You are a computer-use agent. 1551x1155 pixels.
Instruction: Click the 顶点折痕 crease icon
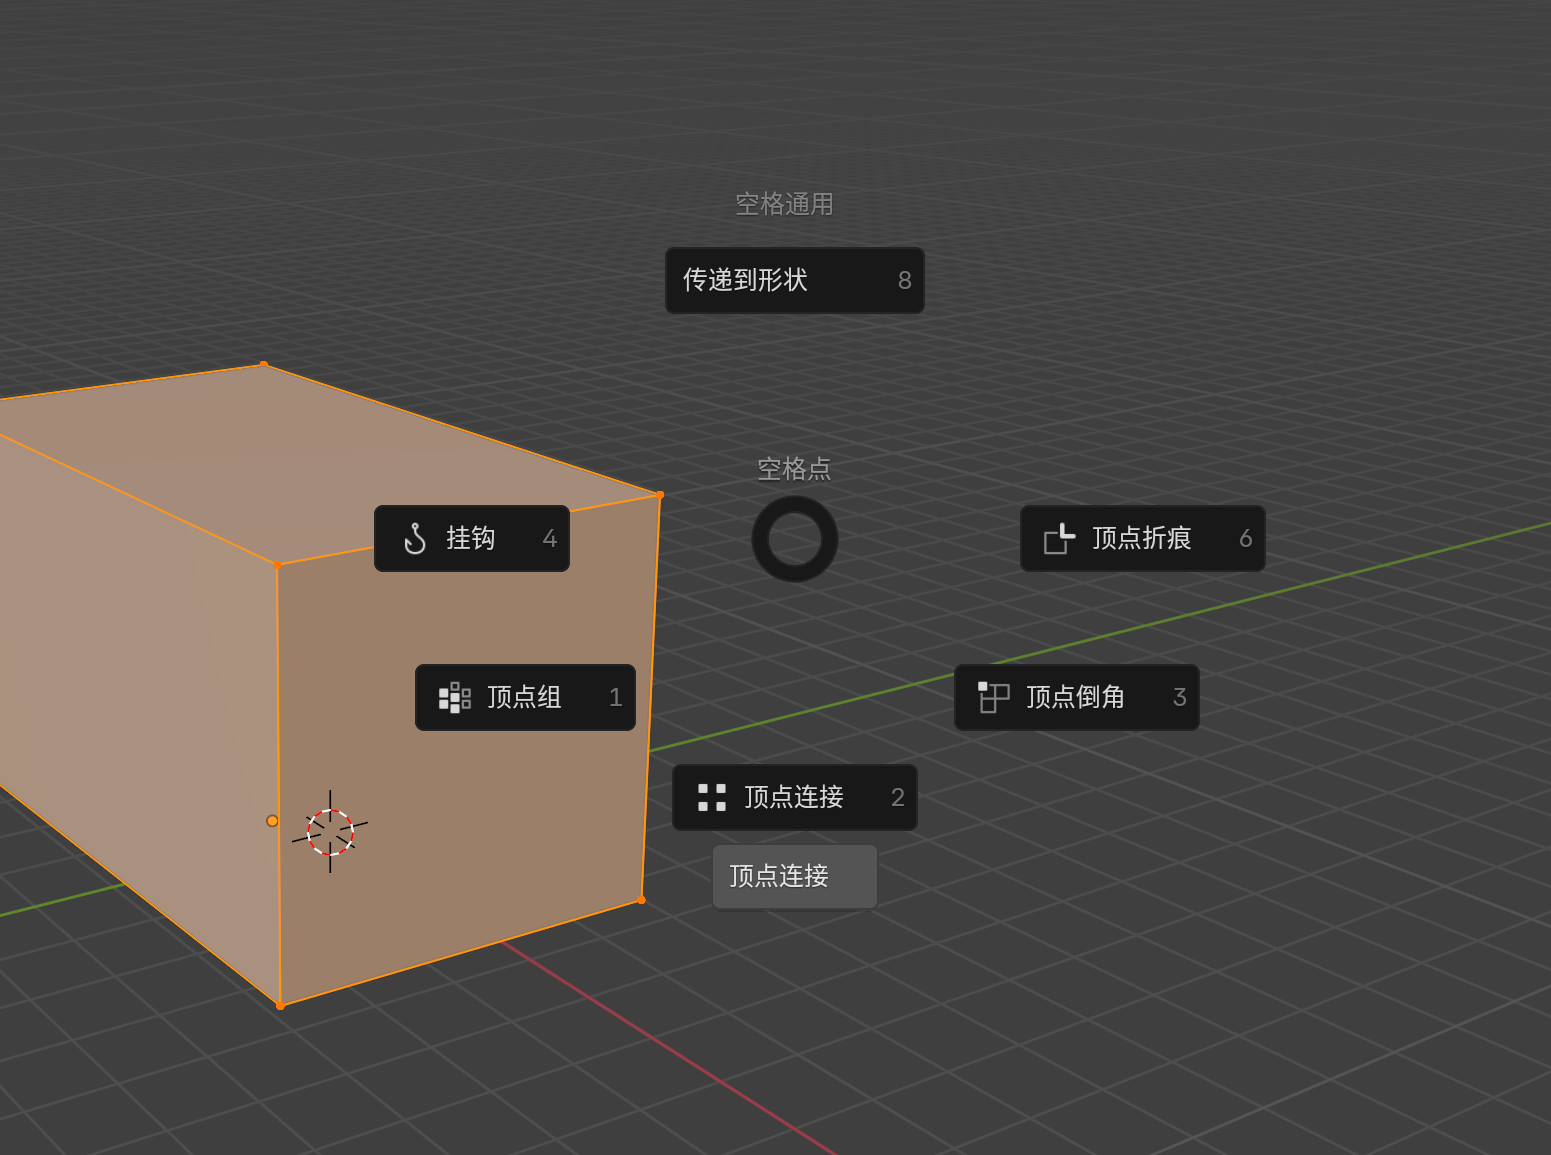point(1059,539)
